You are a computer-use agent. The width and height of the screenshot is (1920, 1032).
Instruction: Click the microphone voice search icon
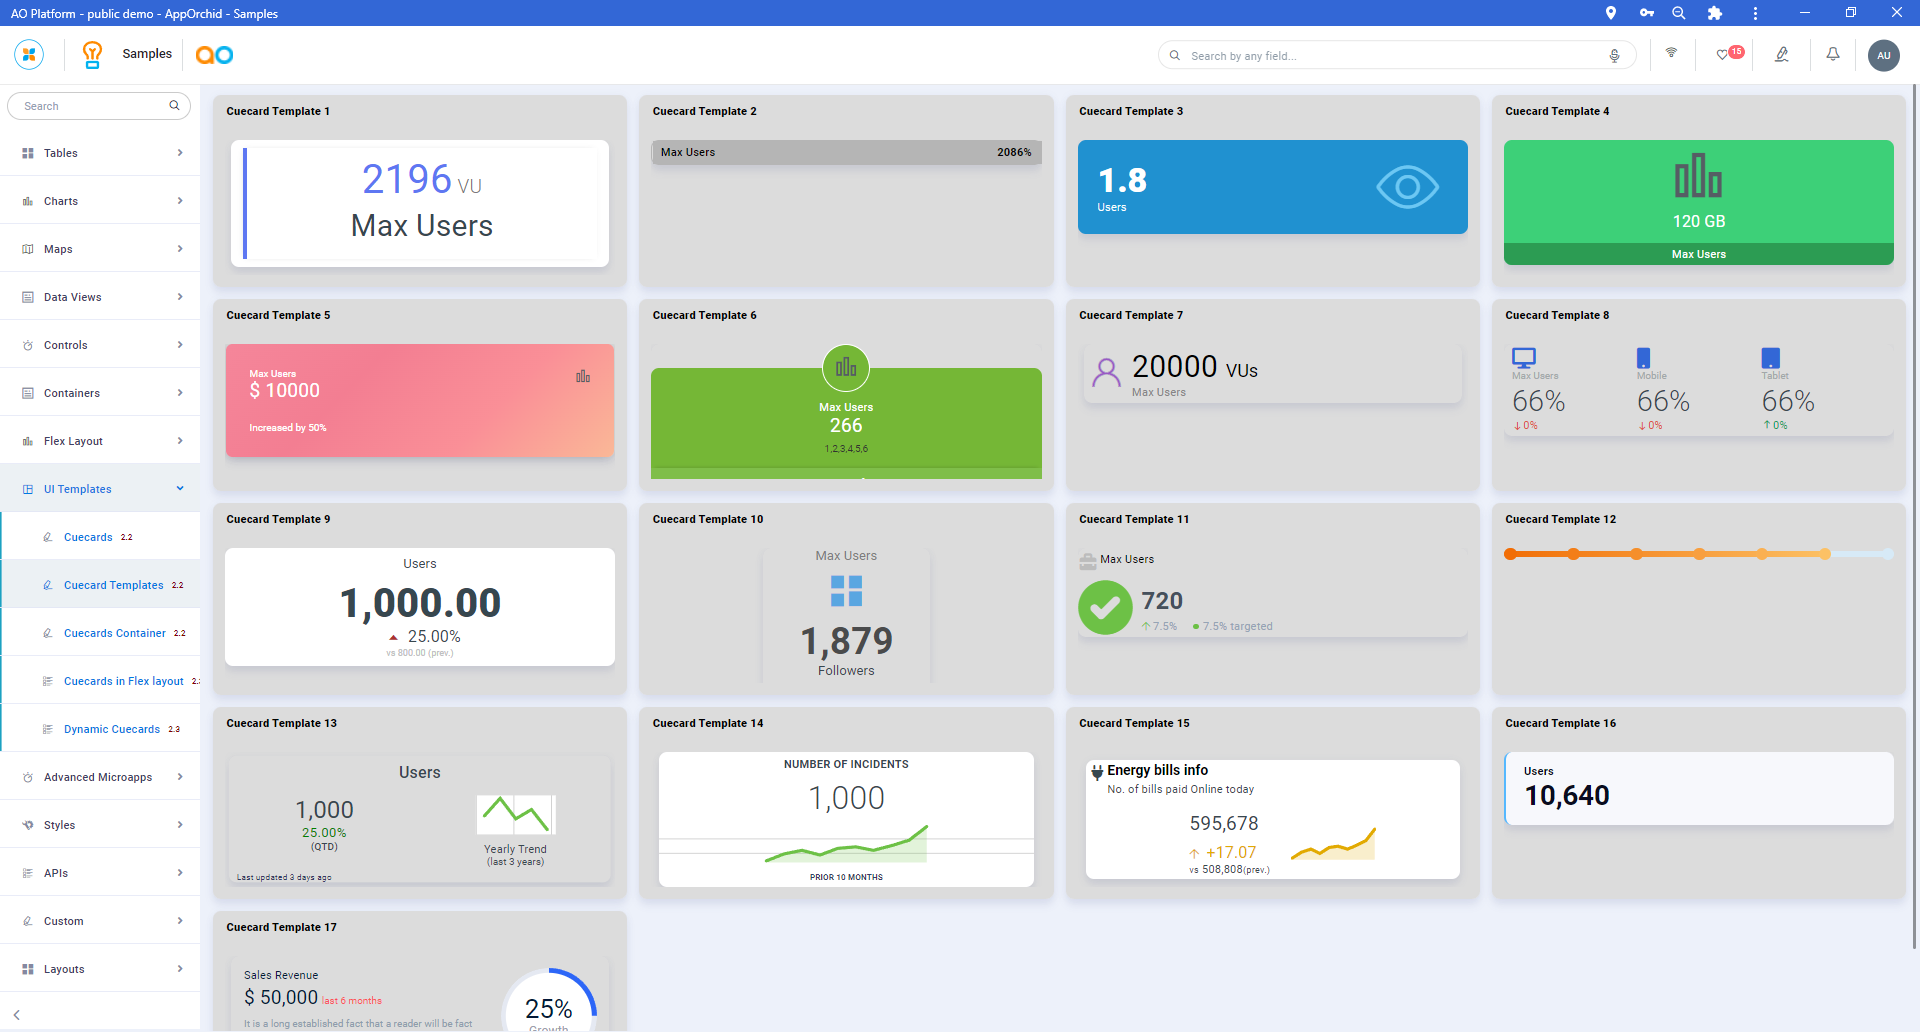pos(1614,56)
